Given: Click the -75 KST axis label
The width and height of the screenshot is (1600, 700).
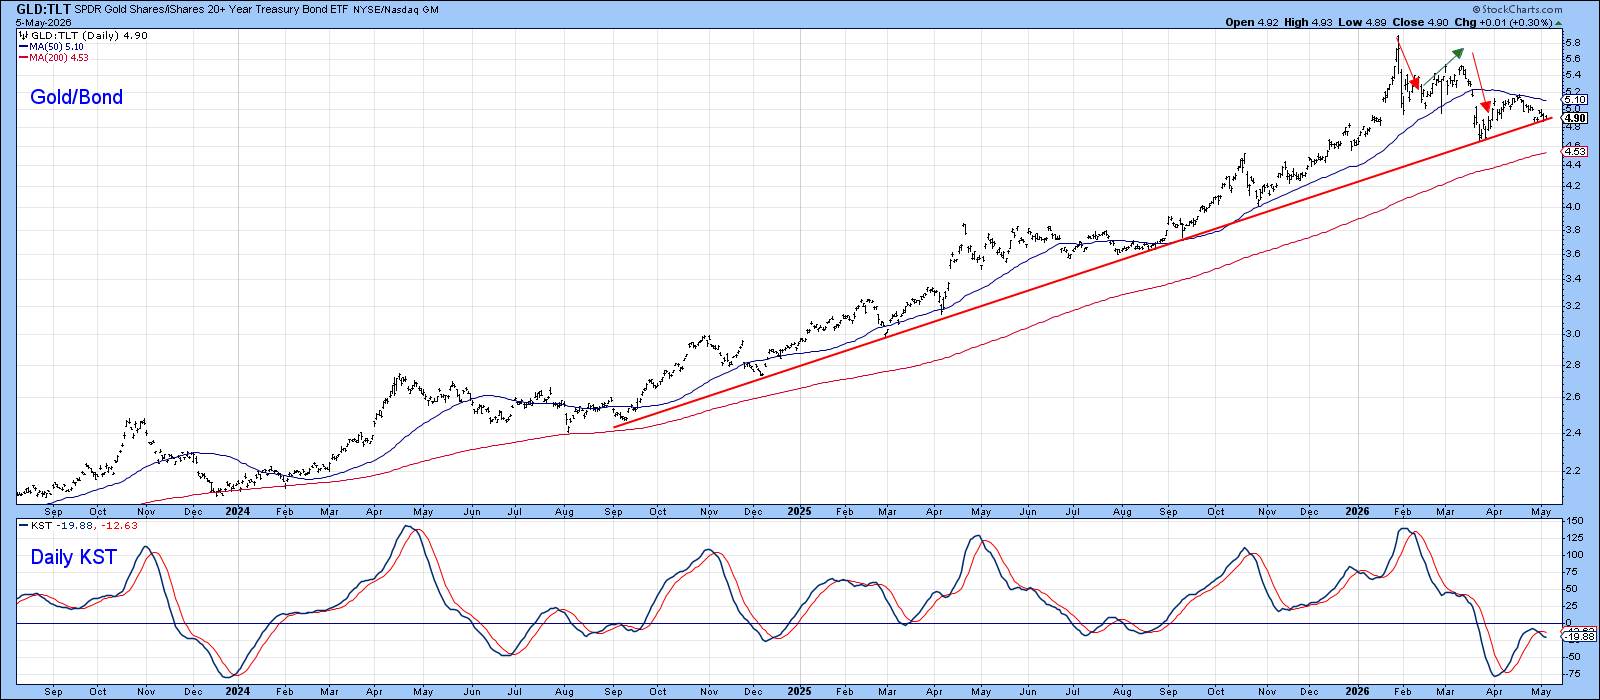Looking at the screenshot, I should pyautogui.click(x=1574, y=673).
